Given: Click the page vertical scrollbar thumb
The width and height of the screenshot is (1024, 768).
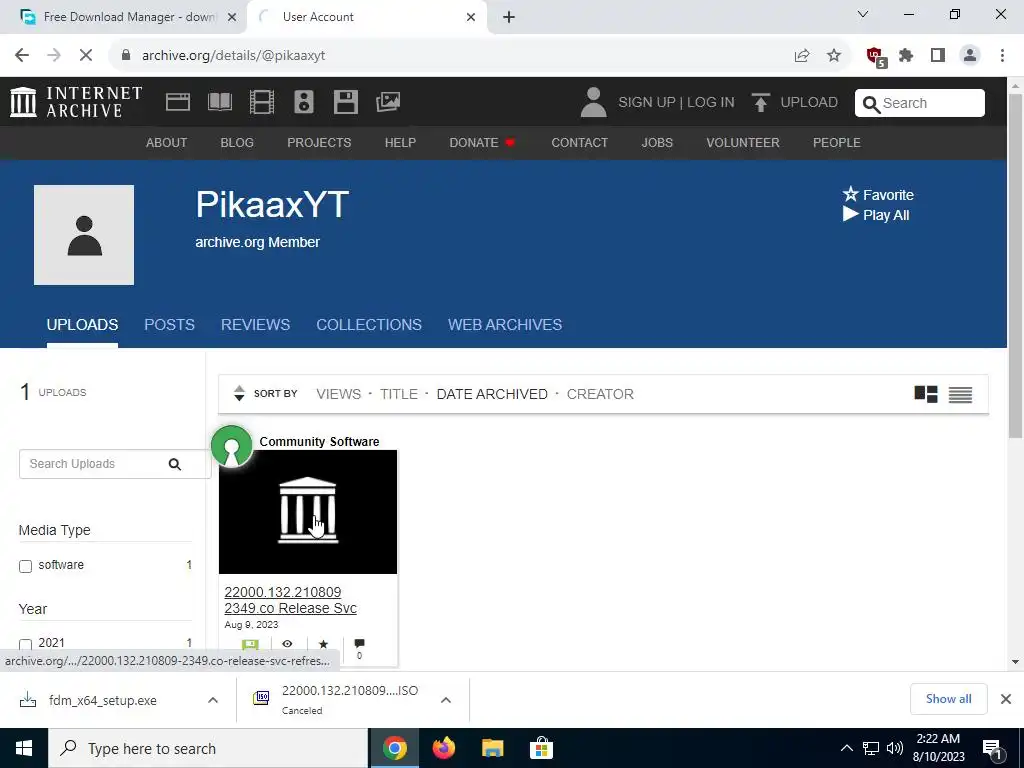Looking at the screenshot, I should click(x=1015, y=266).
